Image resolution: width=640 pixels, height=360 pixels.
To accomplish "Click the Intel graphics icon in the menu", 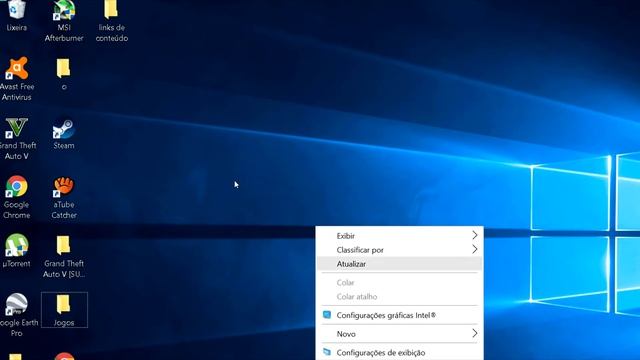I will (x=327, y=315).
